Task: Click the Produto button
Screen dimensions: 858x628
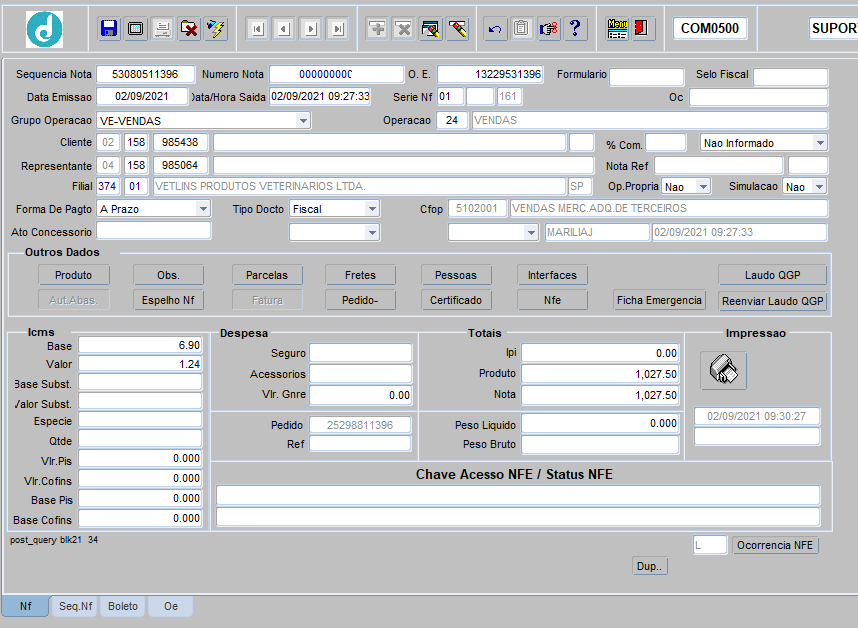Action: tap(73, 275)
